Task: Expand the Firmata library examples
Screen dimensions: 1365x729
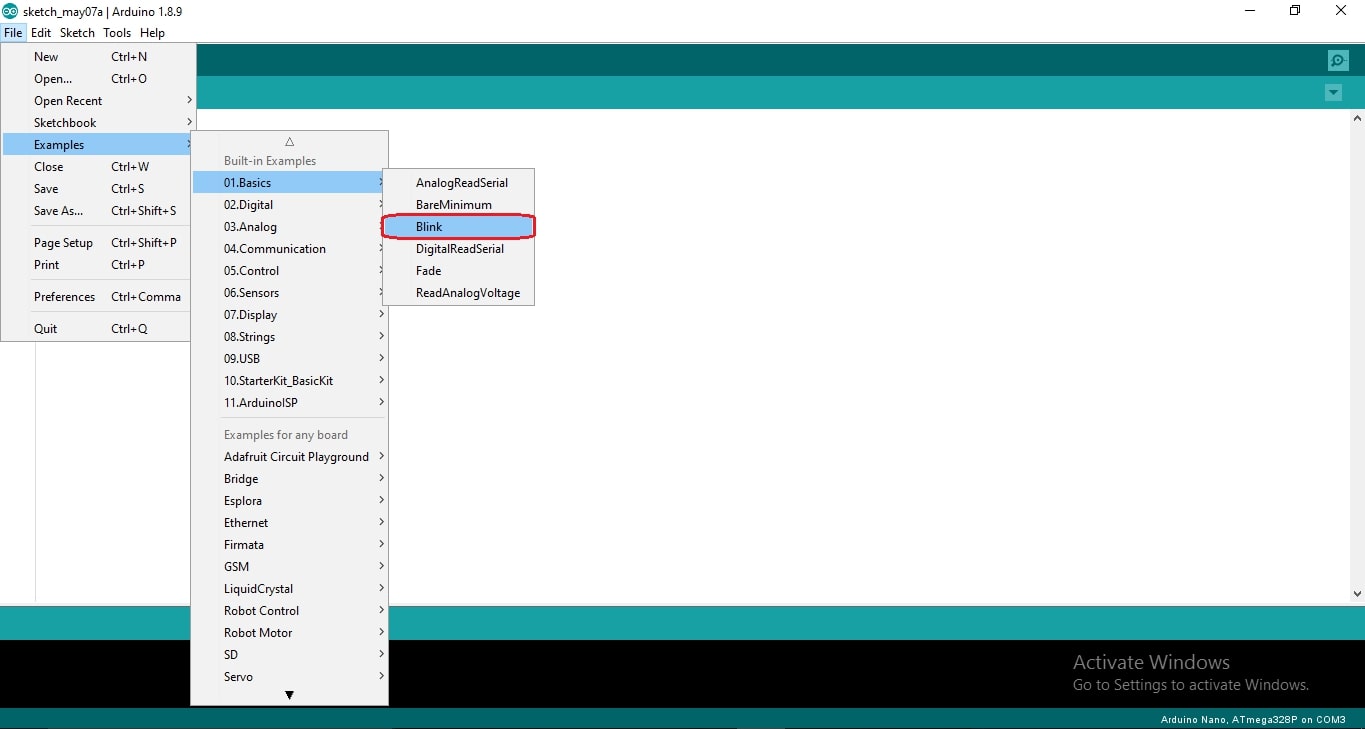Action: coord(289,545)
